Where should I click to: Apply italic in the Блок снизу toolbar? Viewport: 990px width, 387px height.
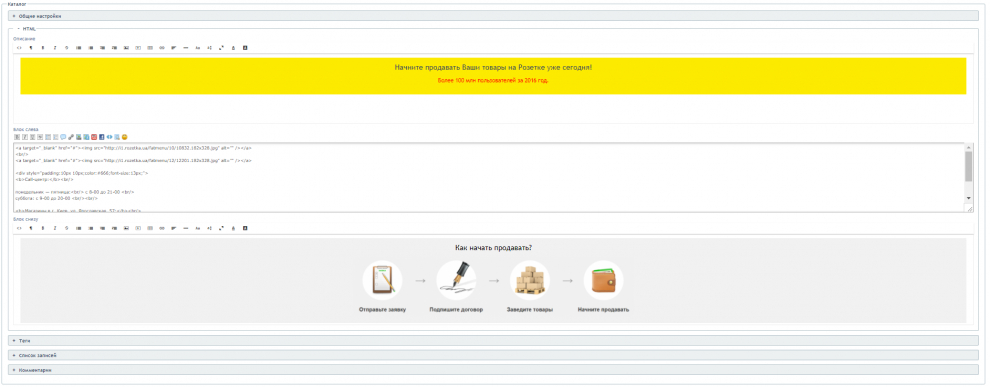click(x=54, y=227)
